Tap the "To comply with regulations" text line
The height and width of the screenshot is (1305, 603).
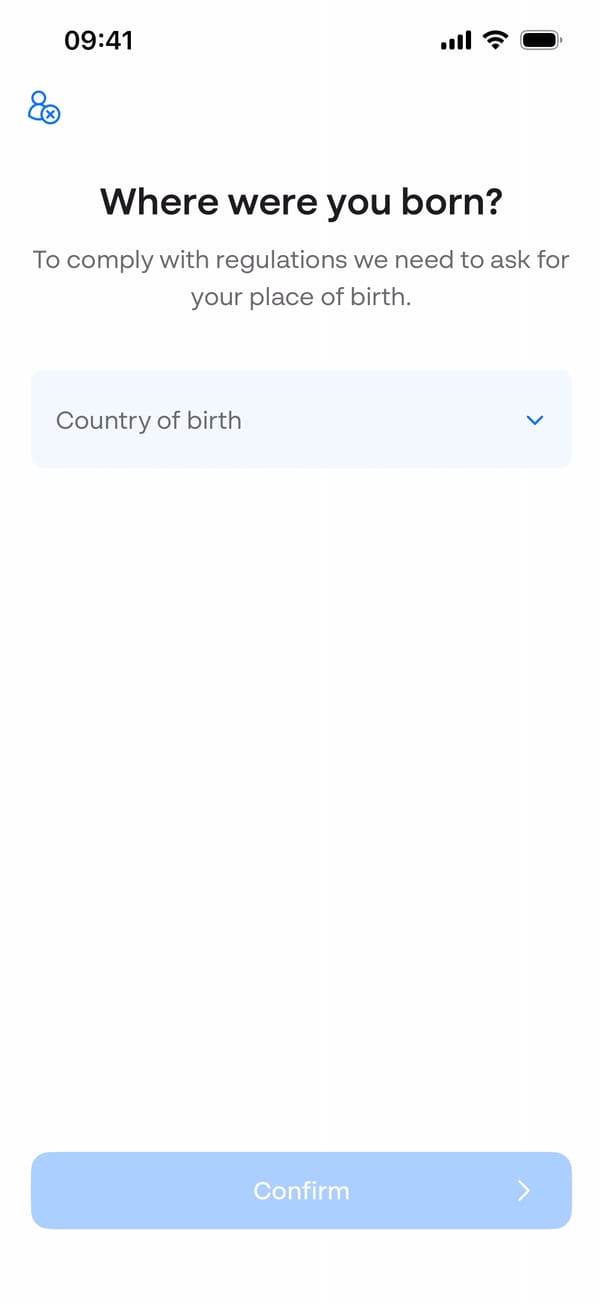301,260
